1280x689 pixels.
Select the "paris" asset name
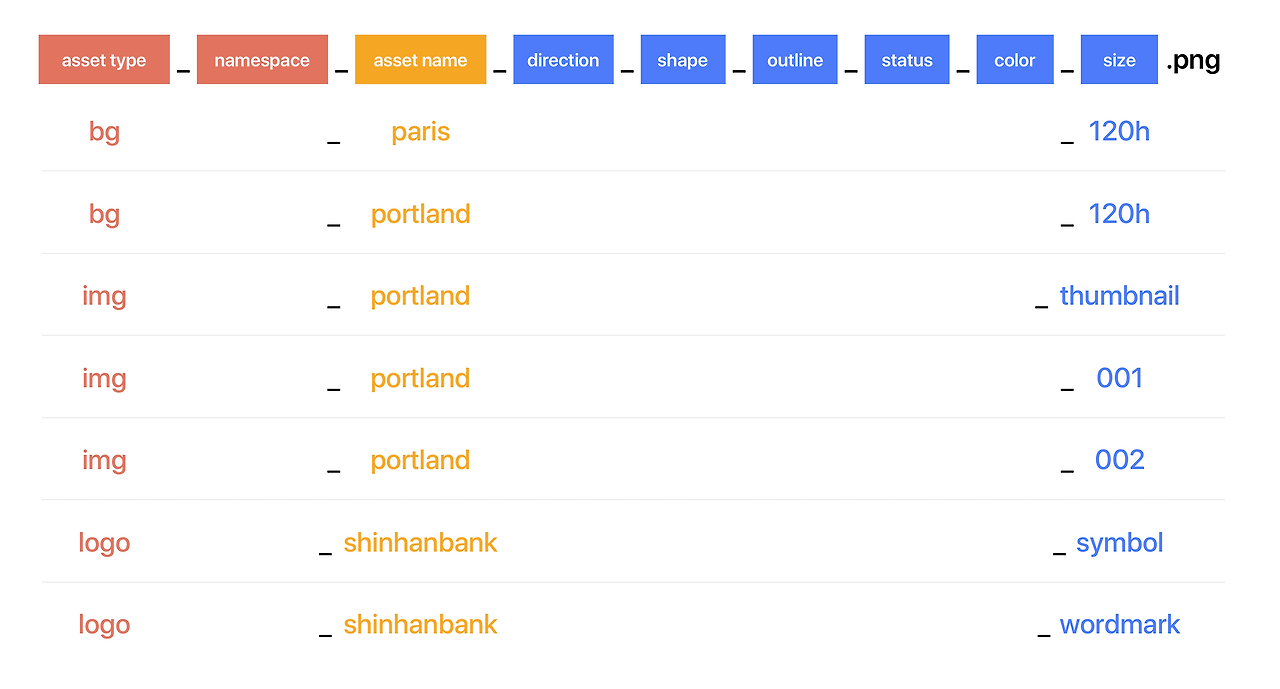coord(420,132)
